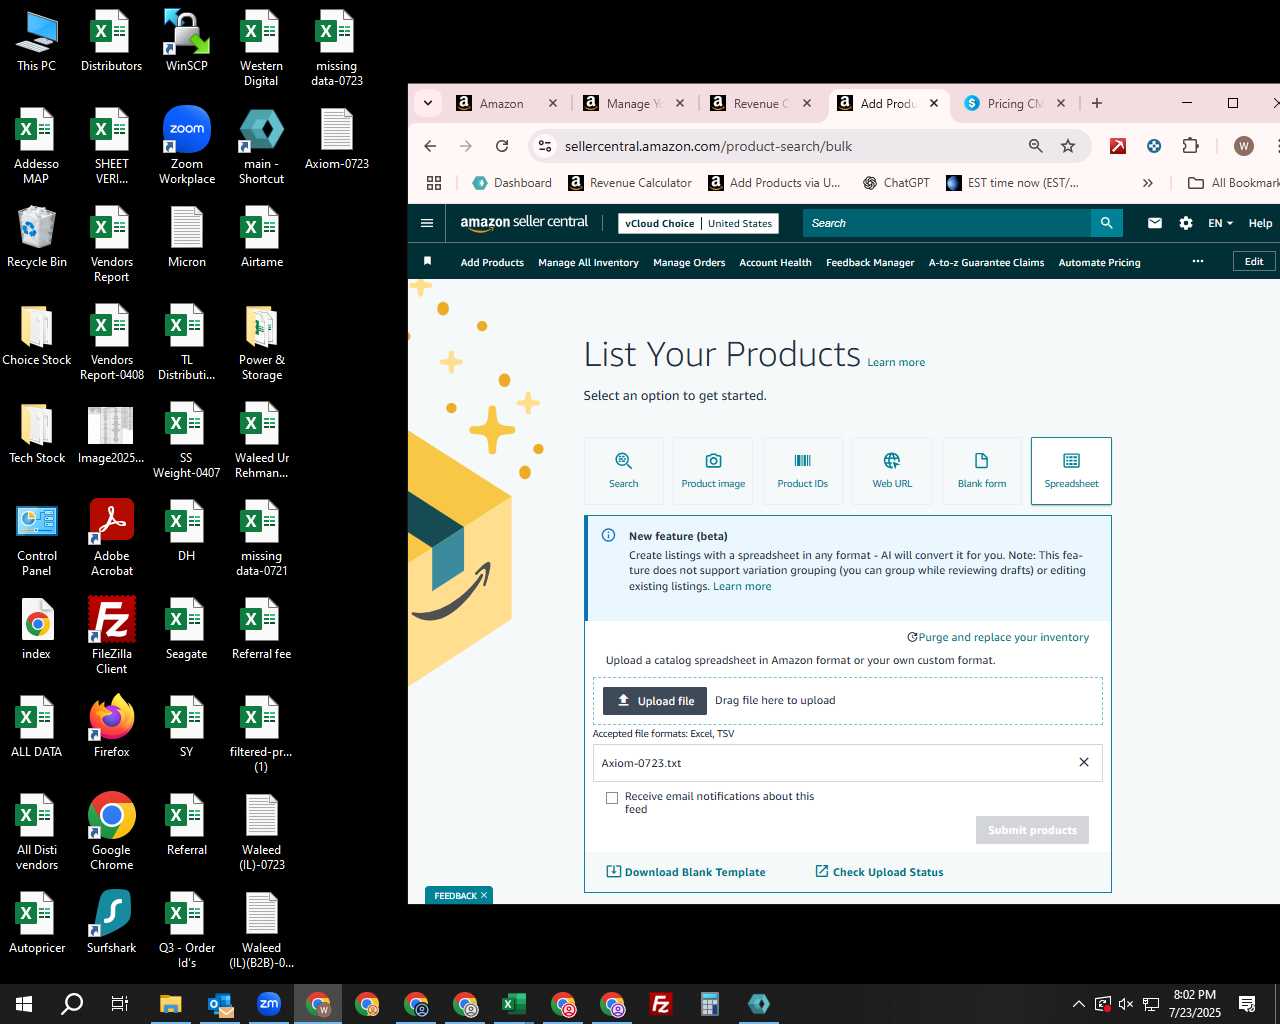Open Chrome extensions puzzle icon
Screen dimensions: 1280x1024
[1190, 146]
